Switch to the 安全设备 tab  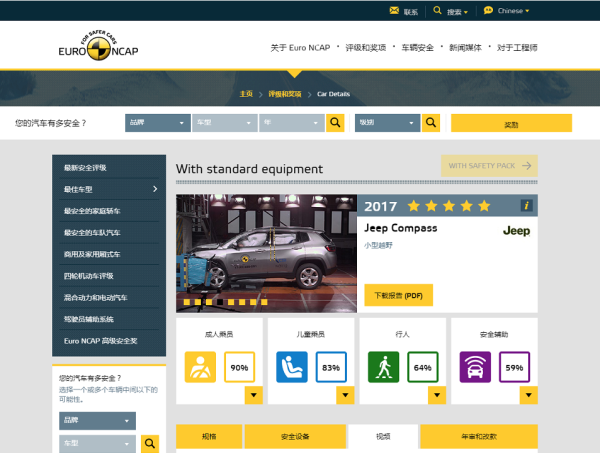coord(295,436)
